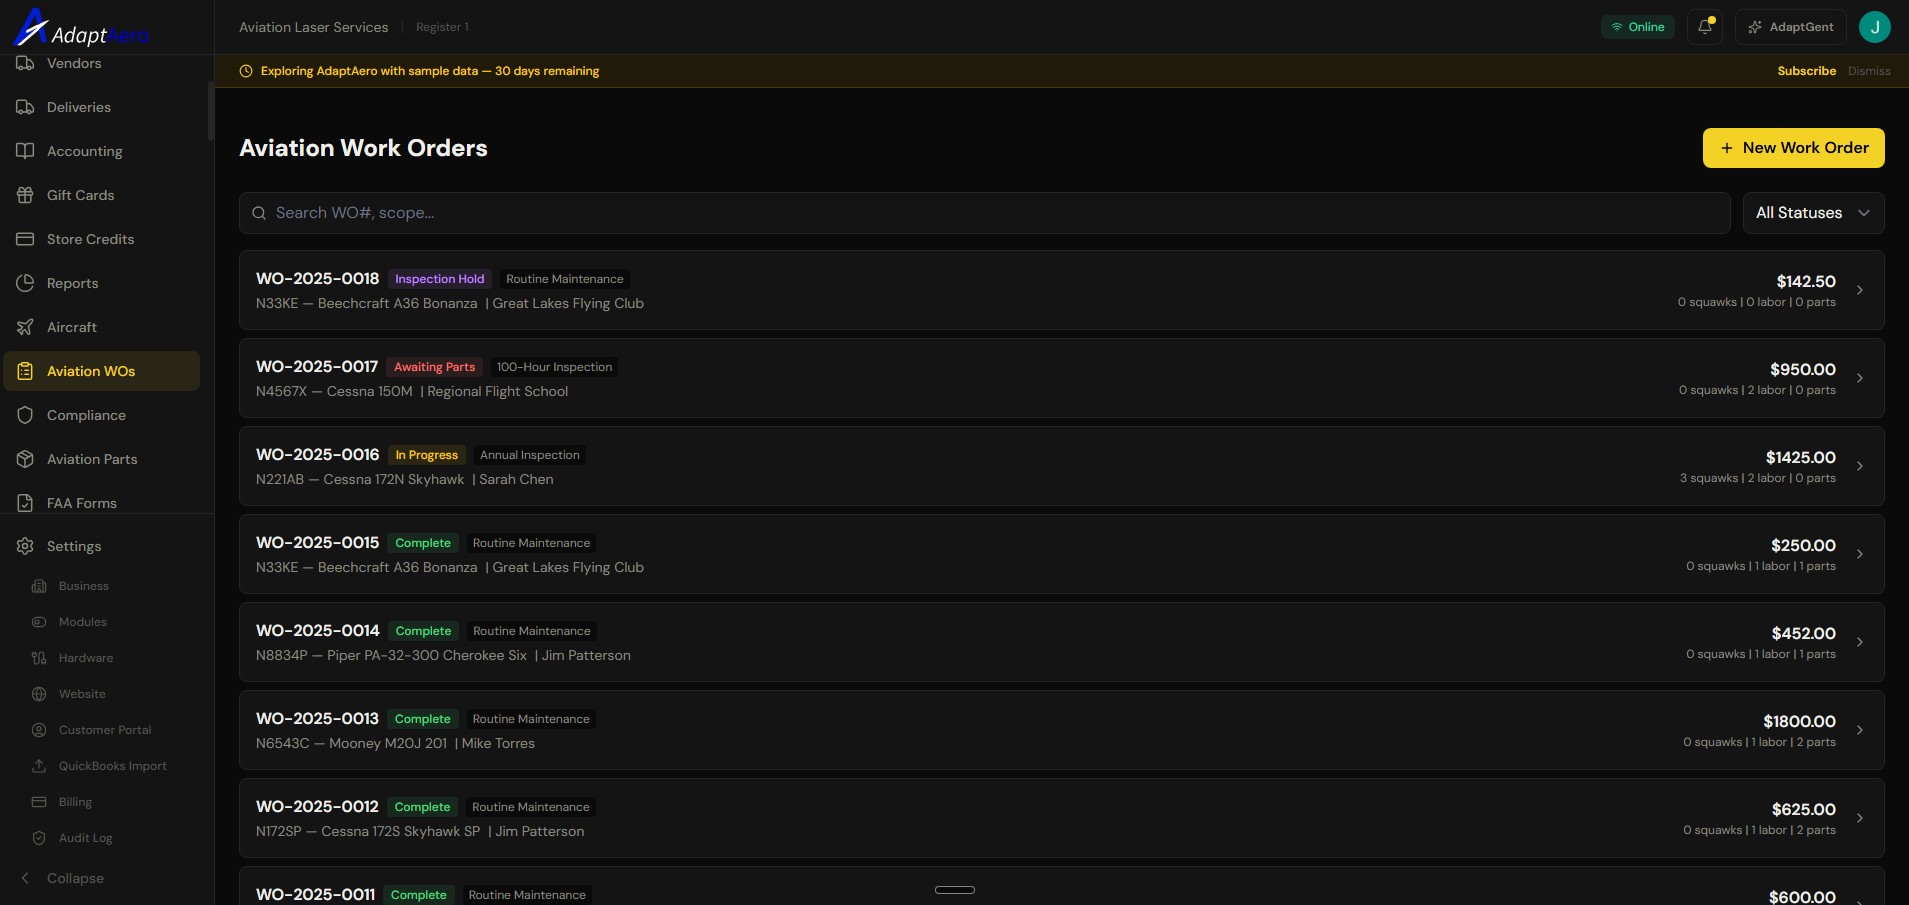Open the Reports section
Viewport: 1909px width, 905px height.
pyautogui.click(x=72, y=283)
